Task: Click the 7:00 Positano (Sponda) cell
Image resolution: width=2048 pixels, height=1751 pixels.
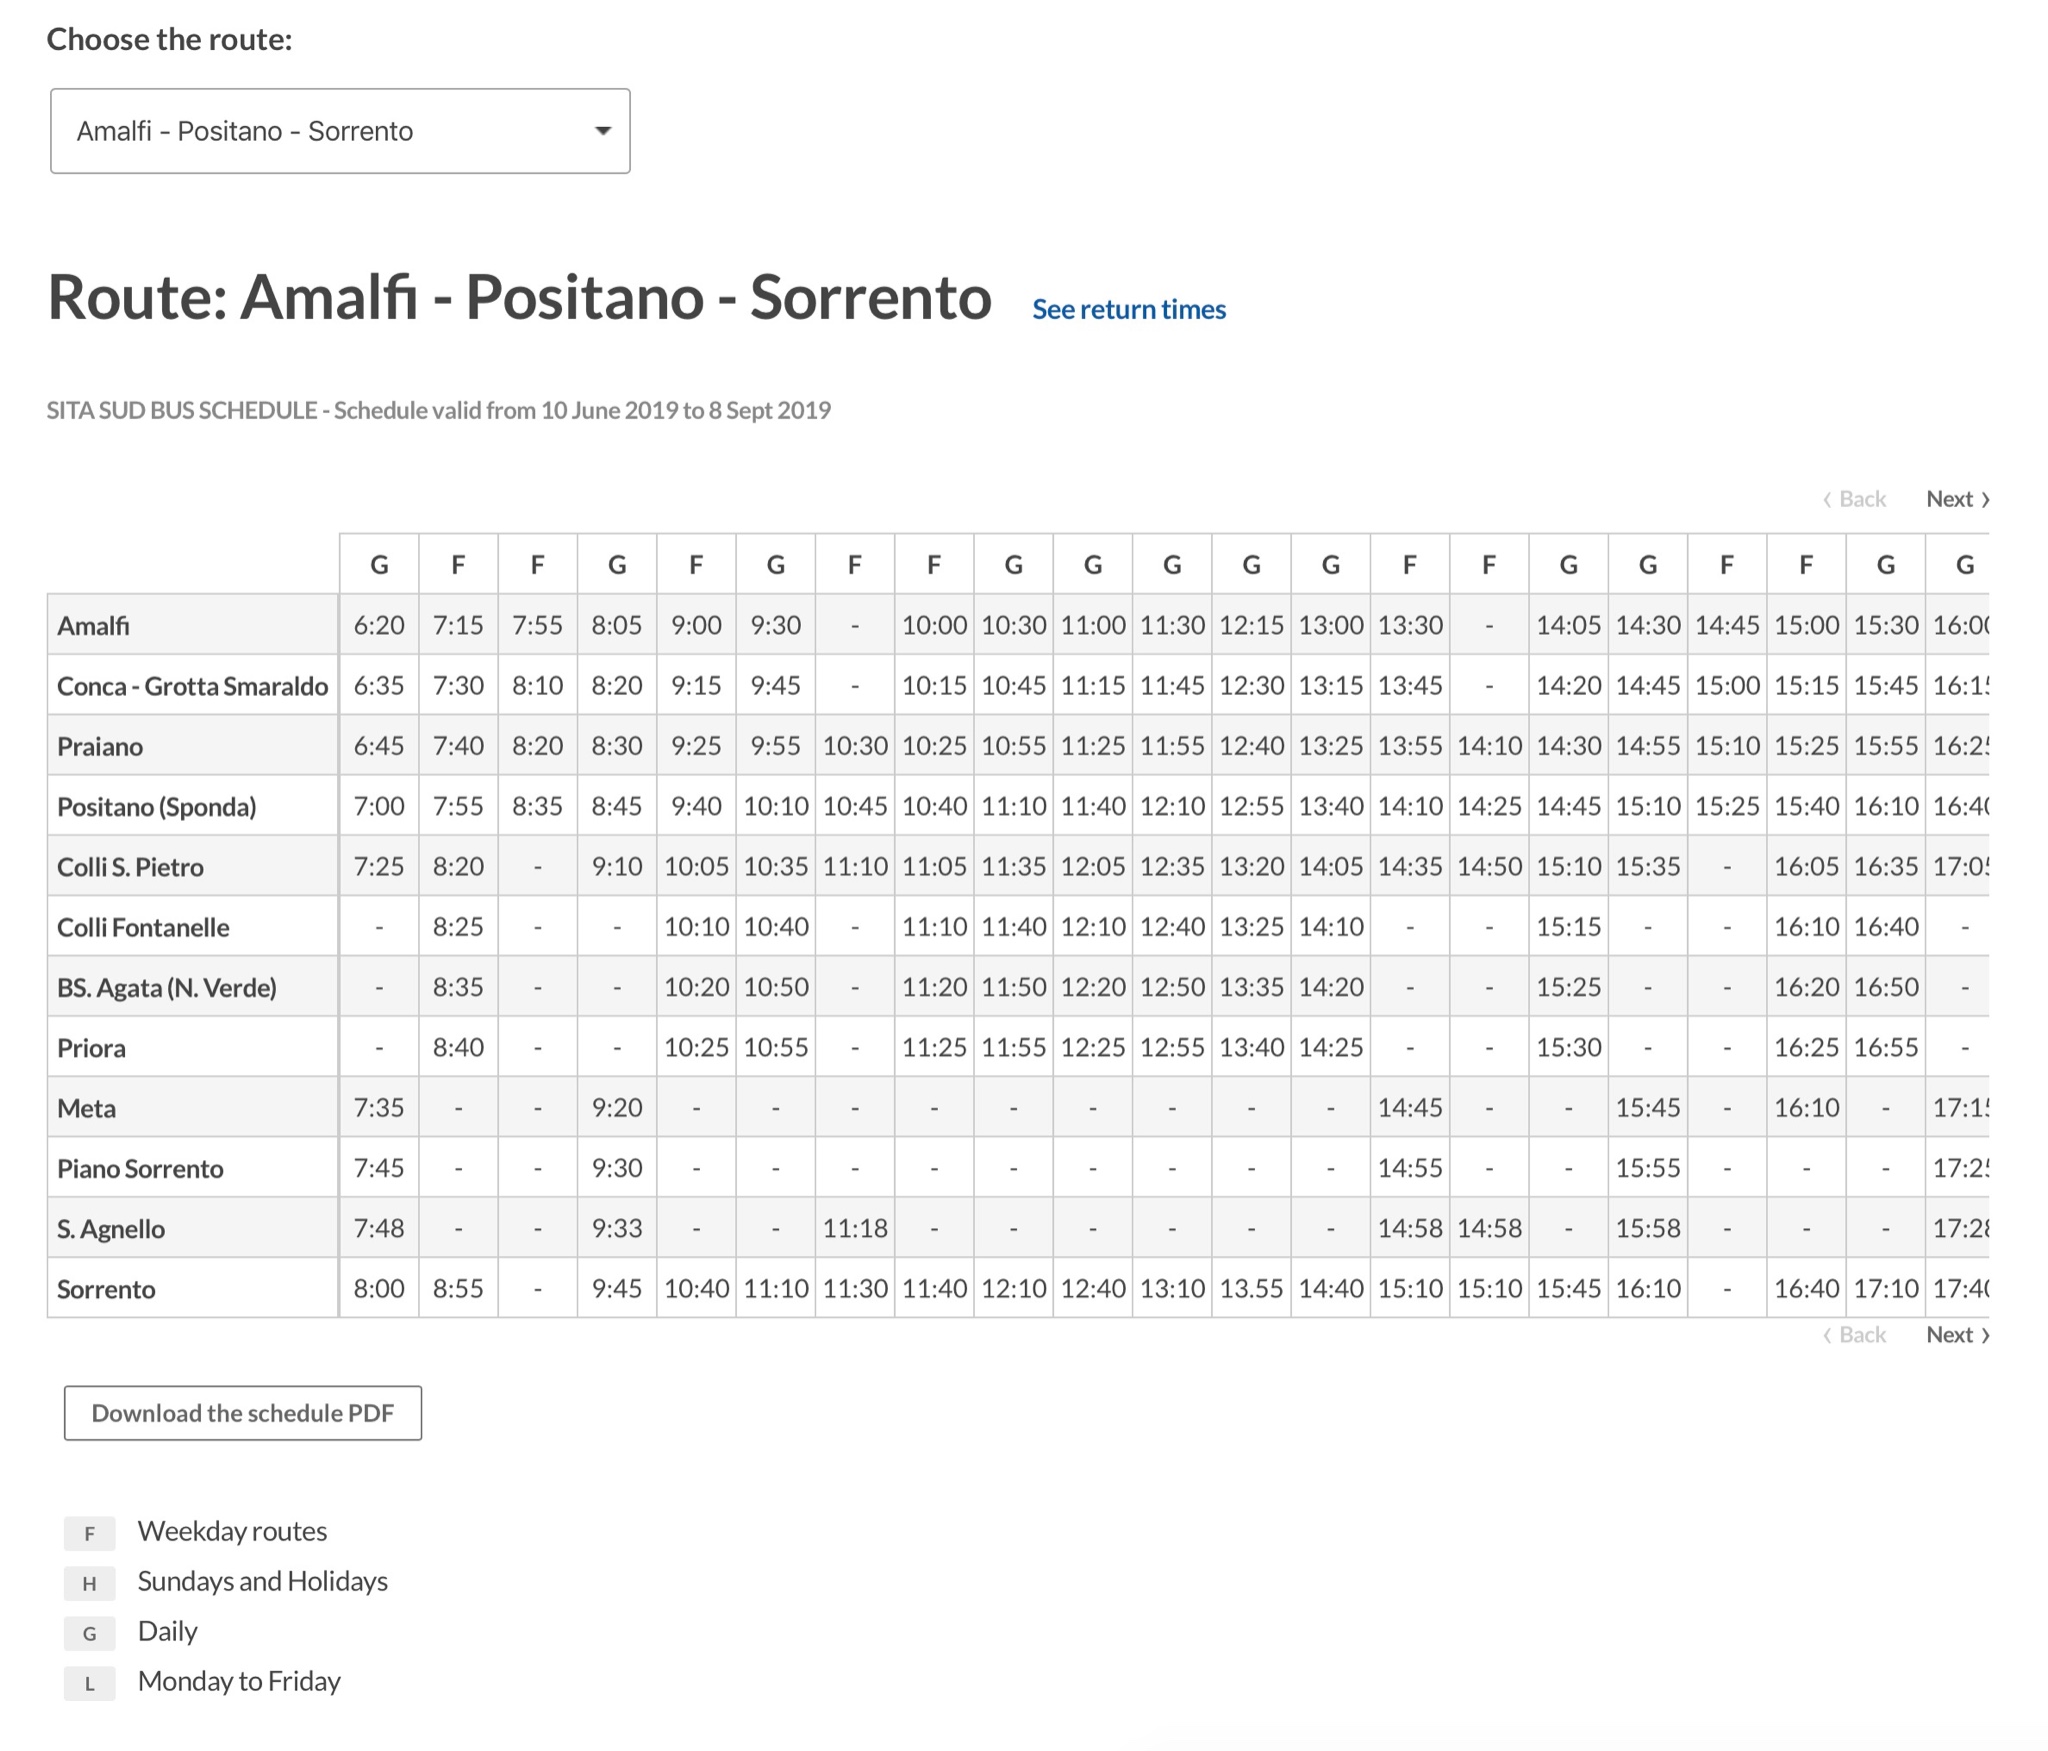Action: pyautogui.click(x=379, y=806)
